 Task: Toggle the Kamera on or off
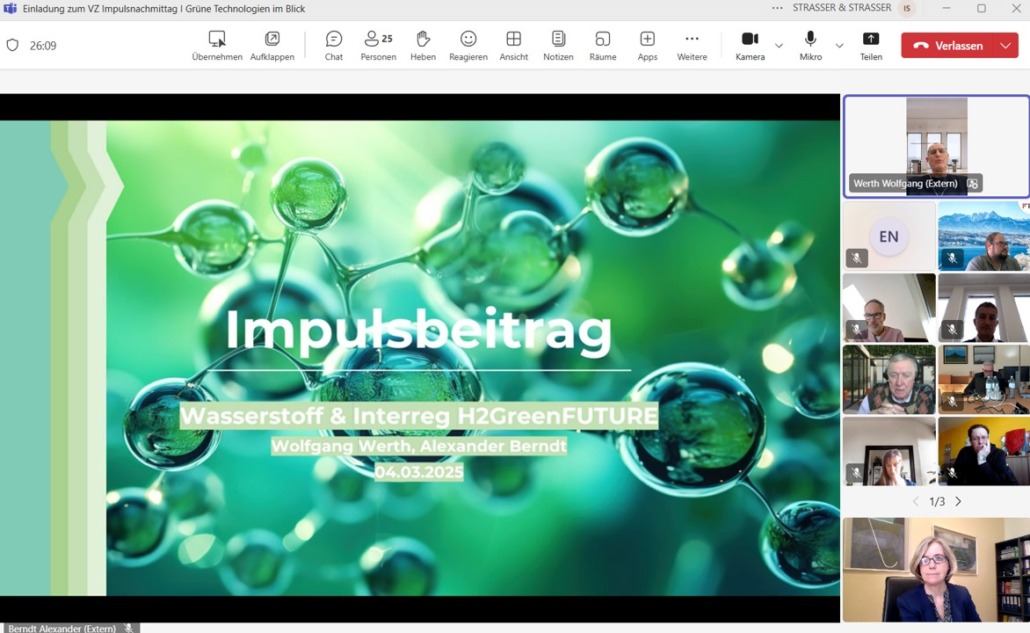coord(750,45)
